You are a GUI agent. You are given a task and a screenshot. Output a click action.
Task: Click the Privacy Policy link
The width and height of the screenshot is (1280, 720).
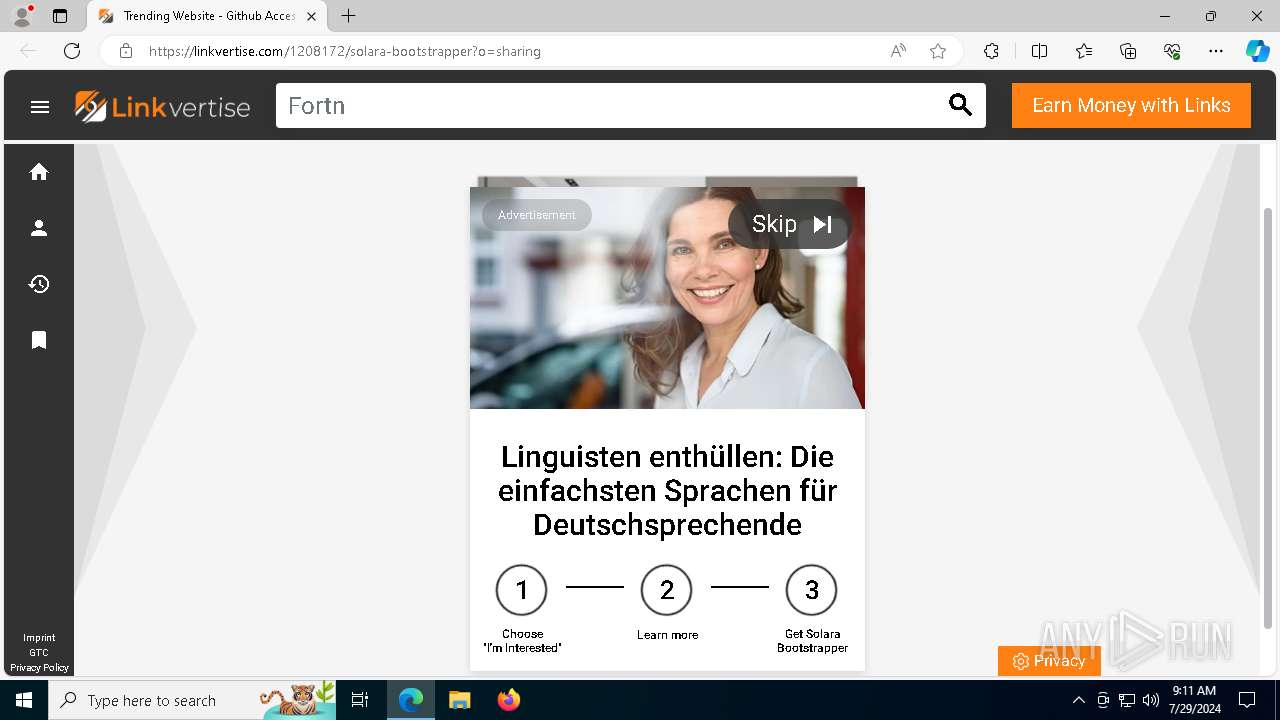coord(39,668)
